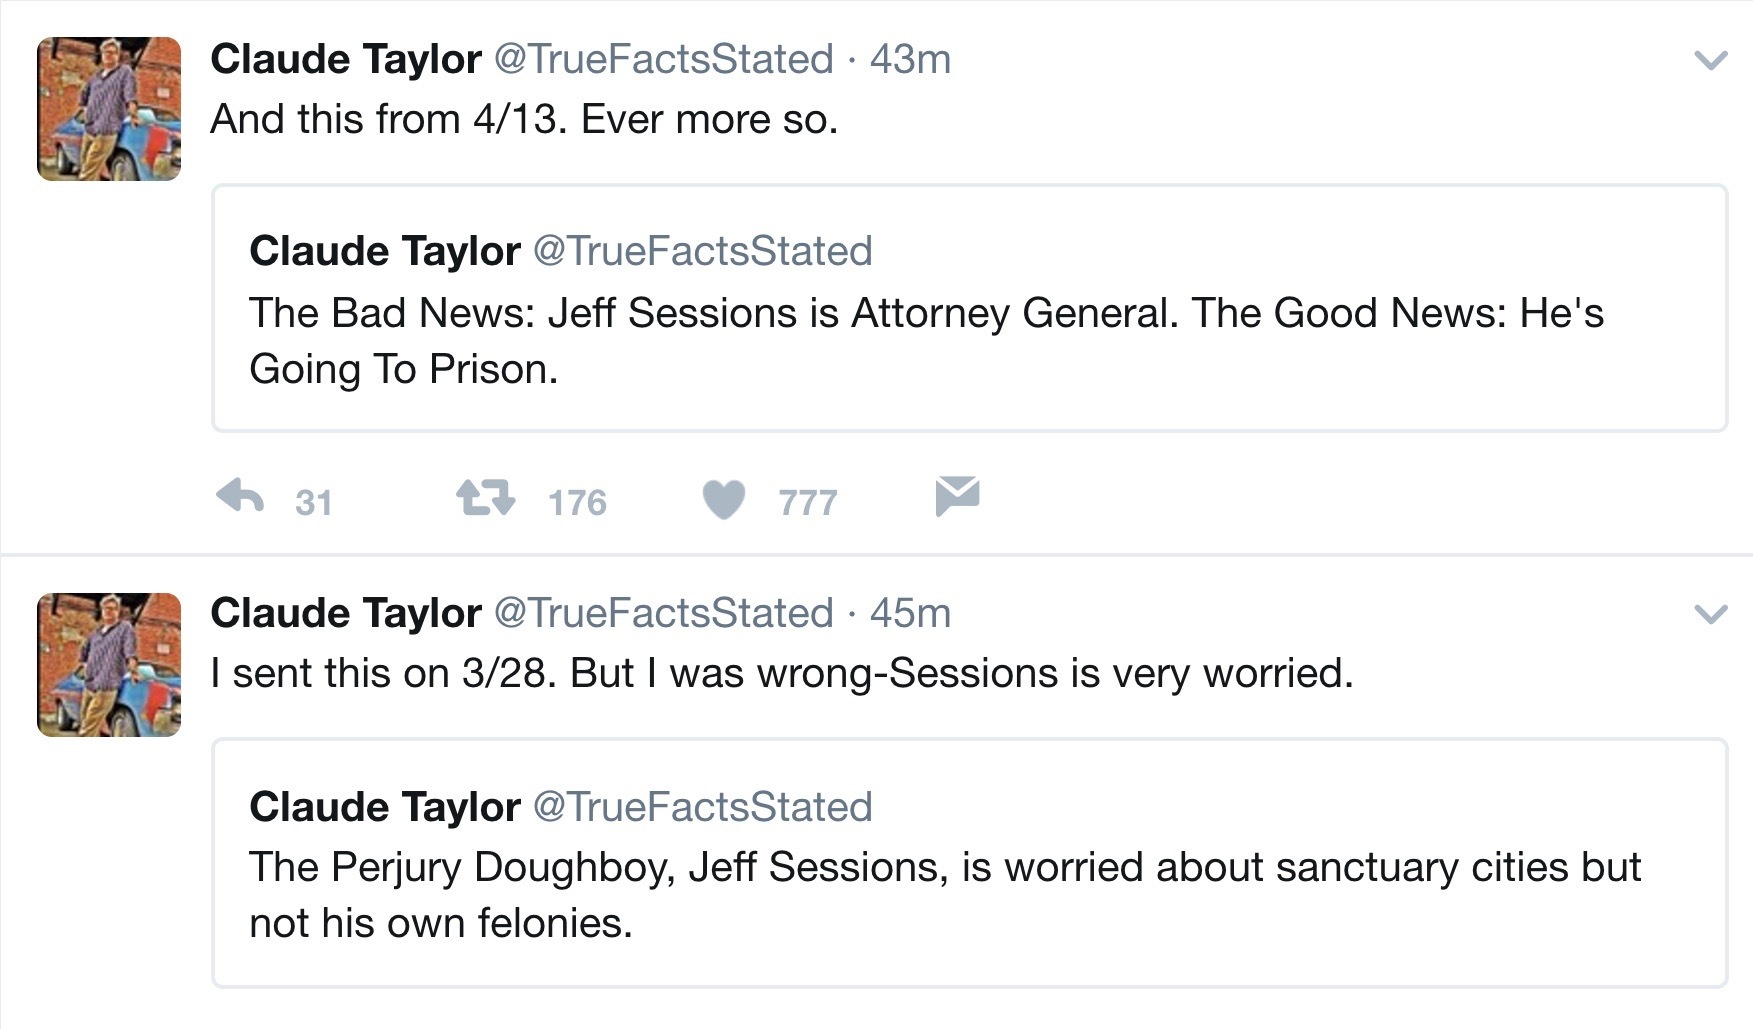Open quoted tweet about Jeff Sessions prison
Screen dimensions: 1753x1029
(x=968, y=340)
